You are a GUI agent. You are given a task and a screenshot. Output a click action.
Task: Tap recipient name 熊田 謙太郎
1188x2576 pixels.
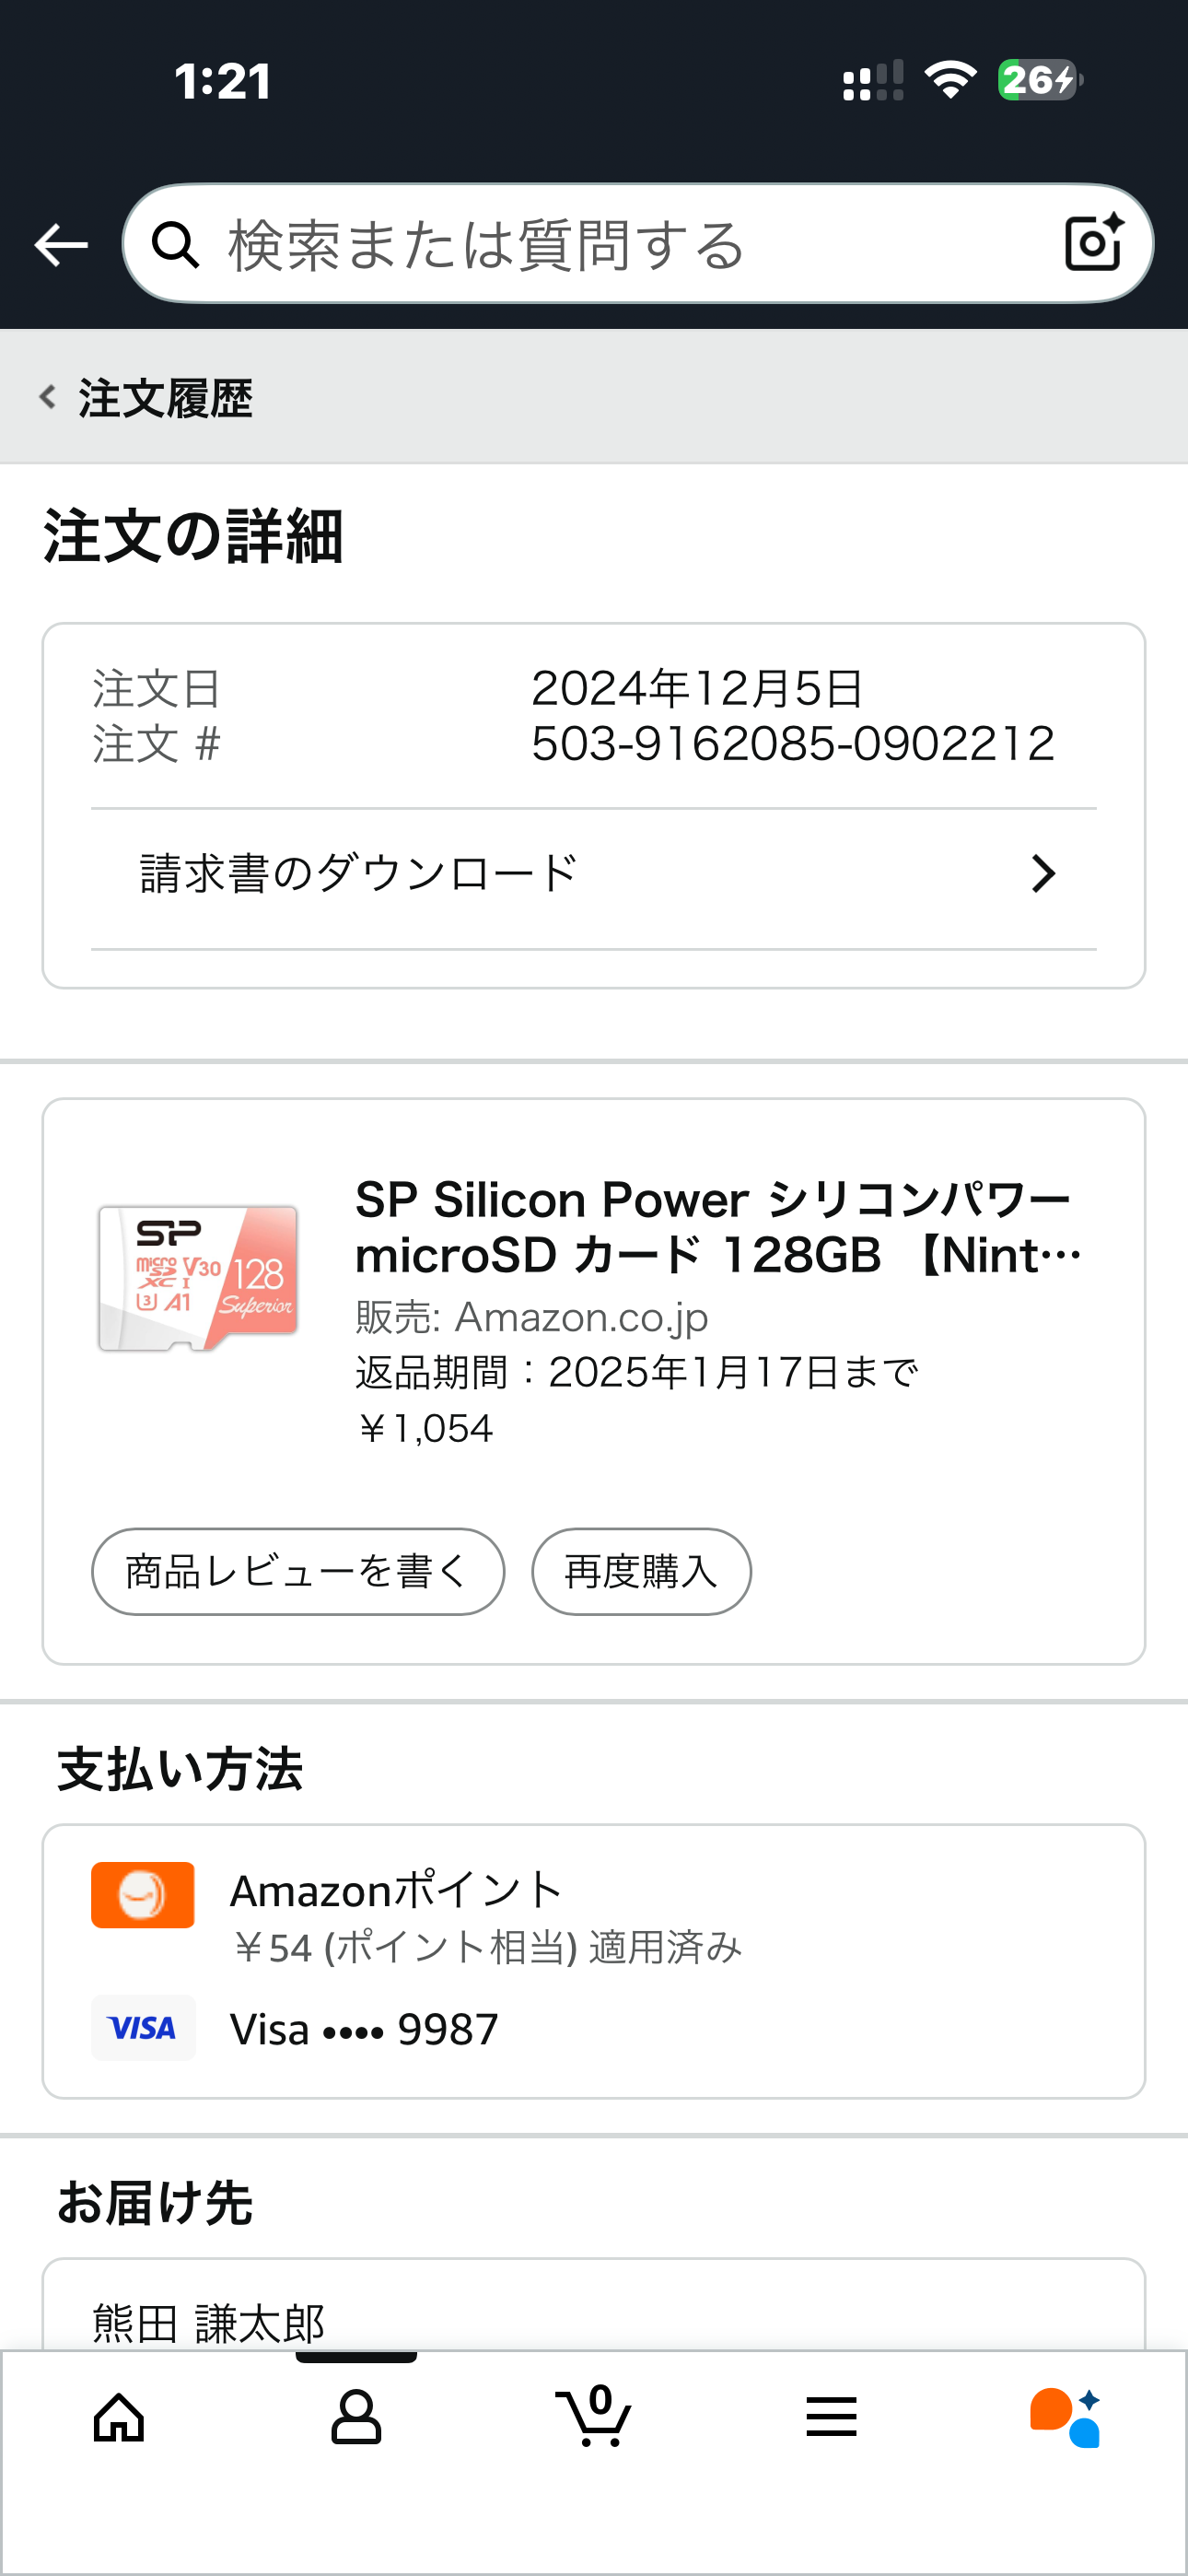[x=209, y=2322]
